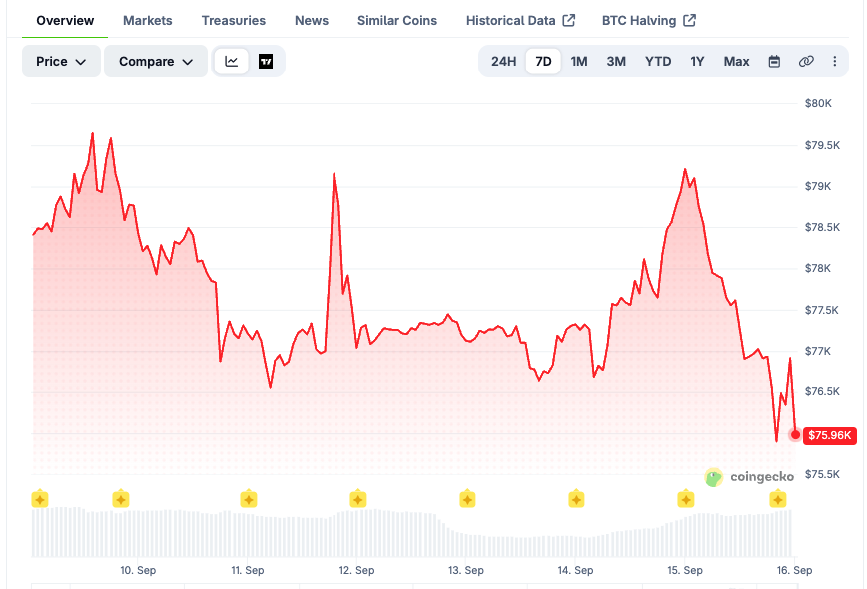Click the 10. Sep date label

click(138, 570)
